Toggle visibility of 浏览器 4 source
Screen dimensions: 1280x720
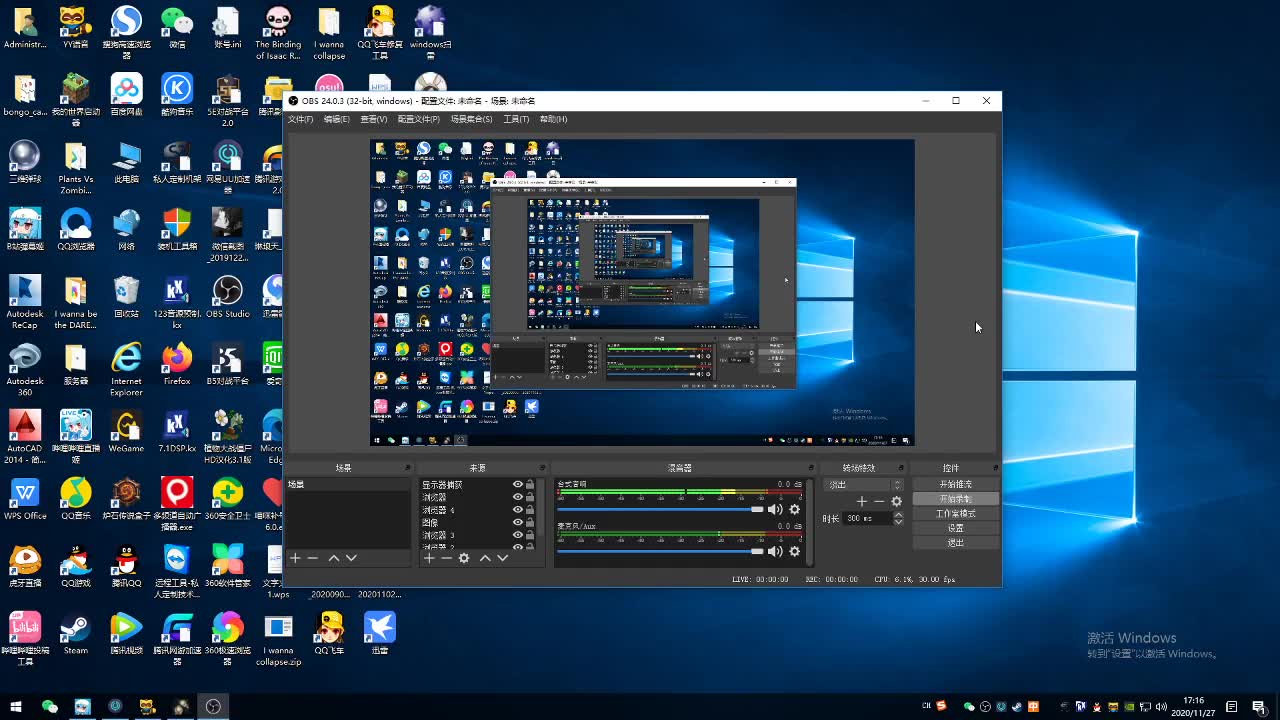click(518, 510)
